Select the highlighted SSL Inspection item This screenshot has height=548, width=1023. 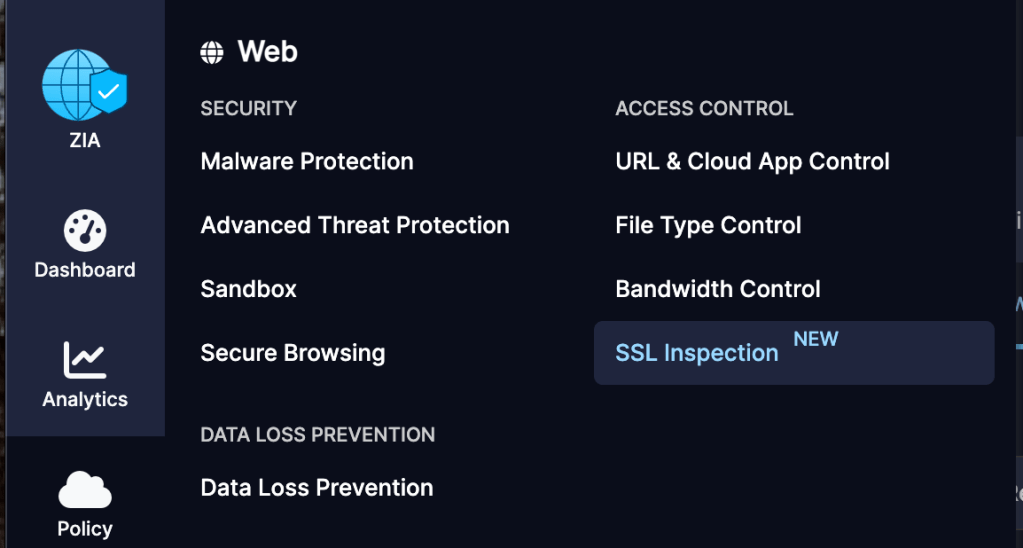[x=697, y=354]
